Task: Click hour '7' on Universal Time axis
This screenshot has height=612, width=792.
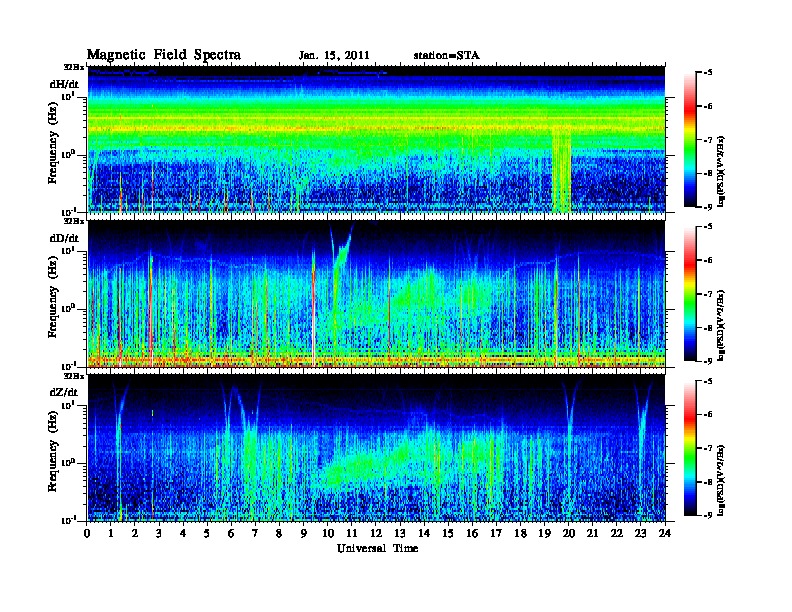Action: pyautogui.click(x=256, y=533)
